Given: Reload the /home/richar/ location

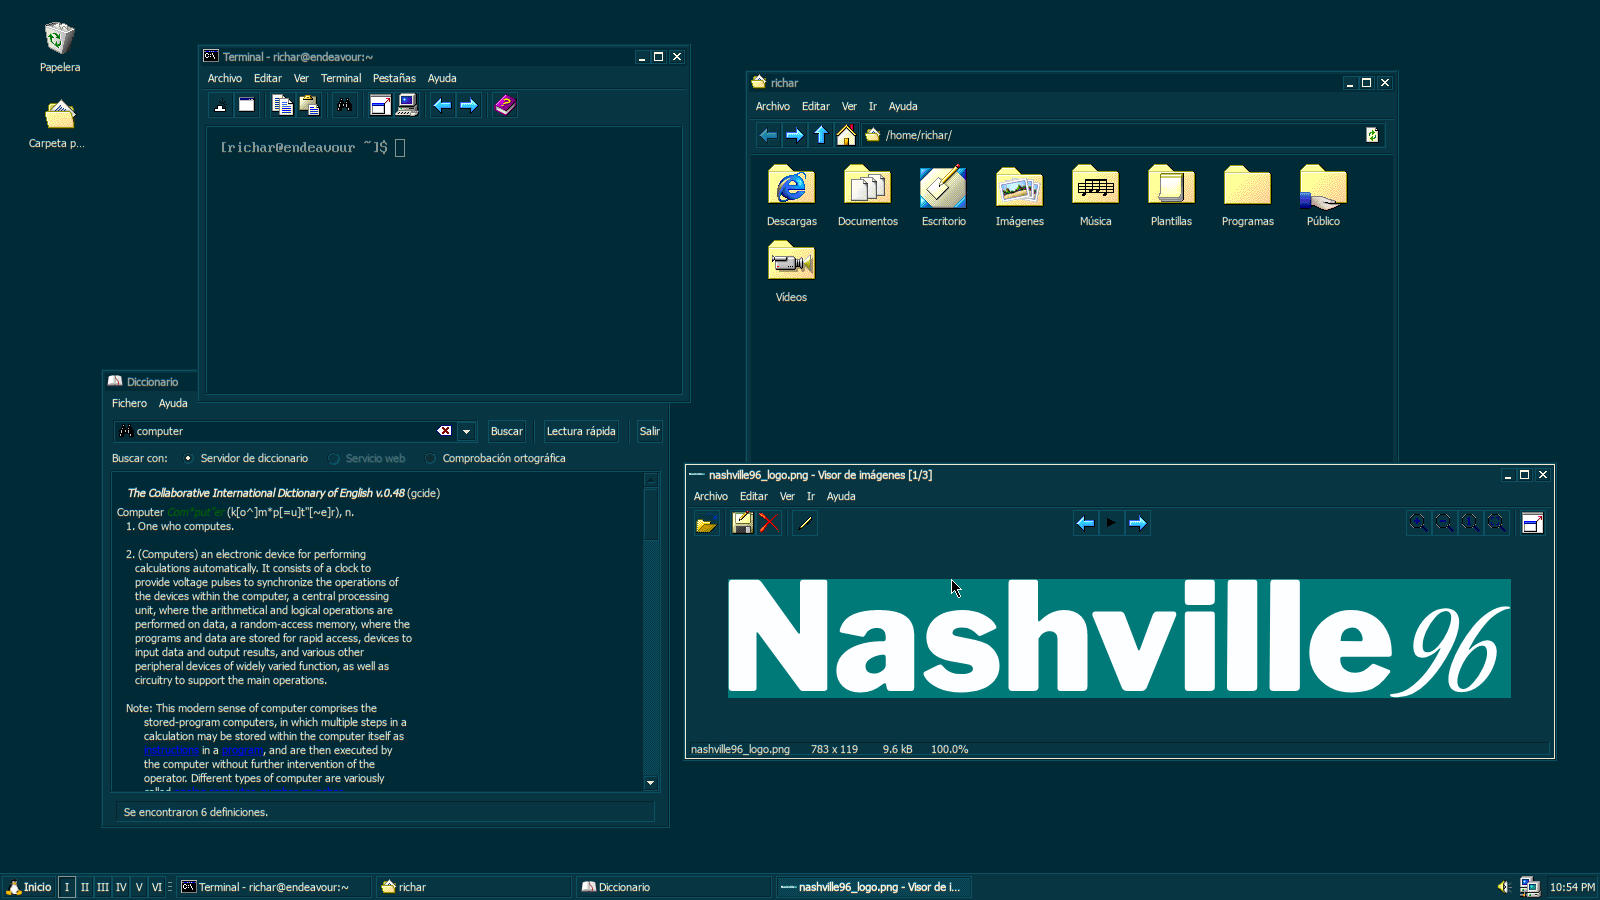Looking at the screenshot, I should tap(1372, 135).
